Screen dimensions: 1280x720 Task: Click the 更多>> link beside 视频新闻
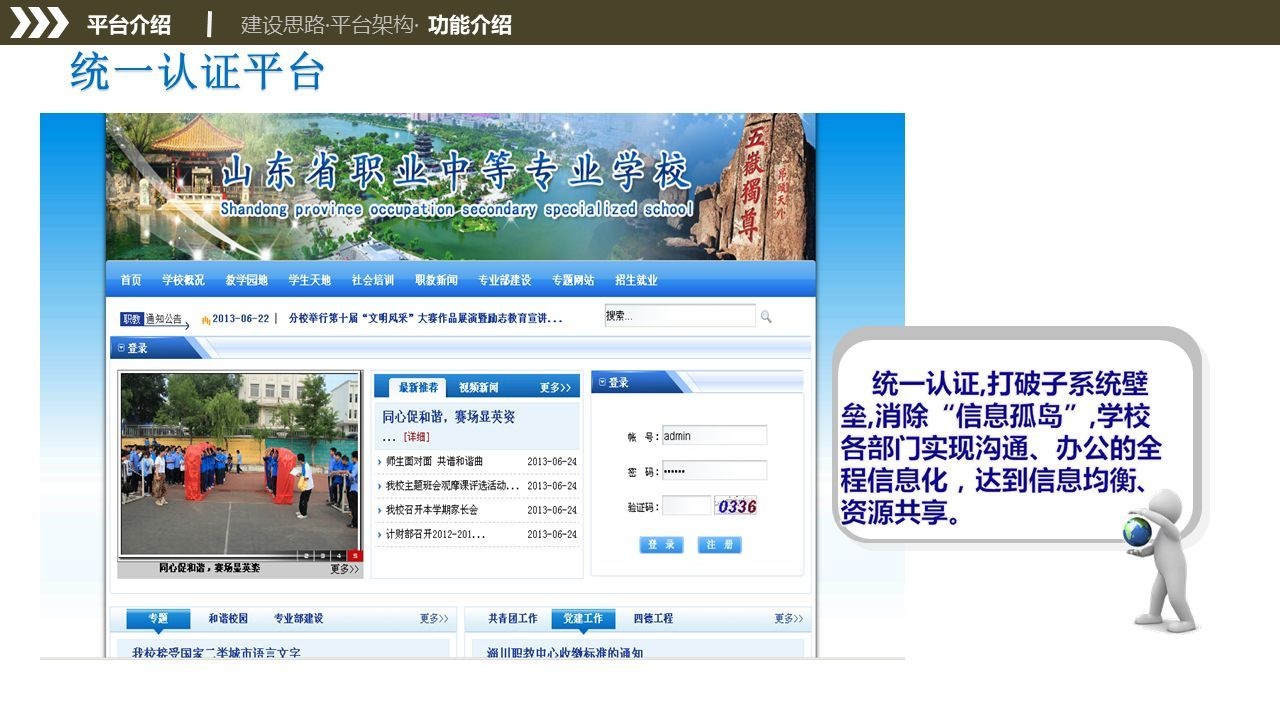click(x=555, y=387)
